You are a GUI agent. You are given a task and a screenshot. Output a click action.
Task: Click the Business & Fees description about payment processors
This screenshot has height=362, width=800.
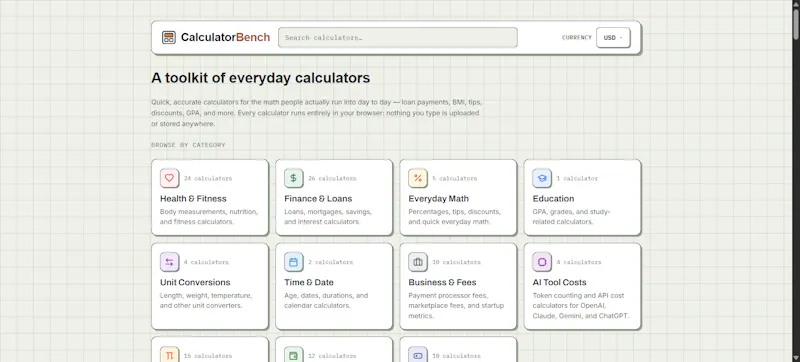pyautogui.click(x=456, y=305)
